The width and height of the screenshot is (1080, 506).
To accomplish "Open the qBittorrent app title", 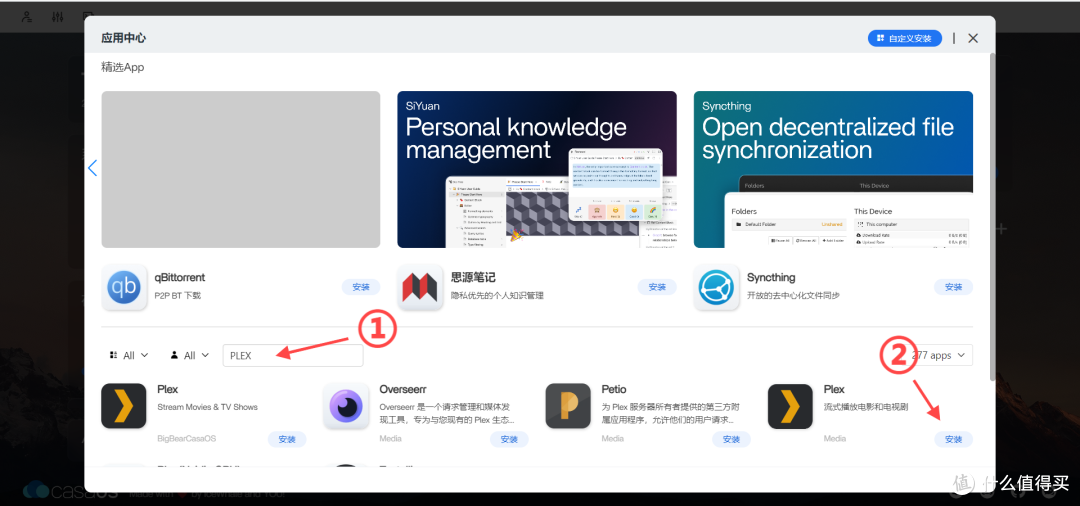I will (x=181, y=277).
